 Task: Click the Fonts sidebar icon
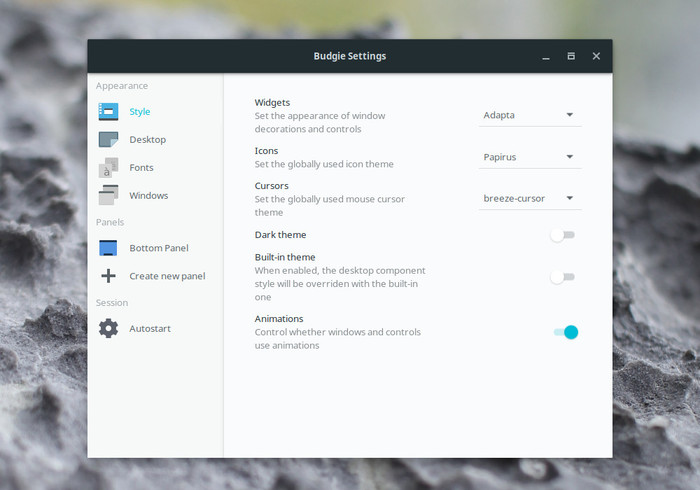(108, 168)
